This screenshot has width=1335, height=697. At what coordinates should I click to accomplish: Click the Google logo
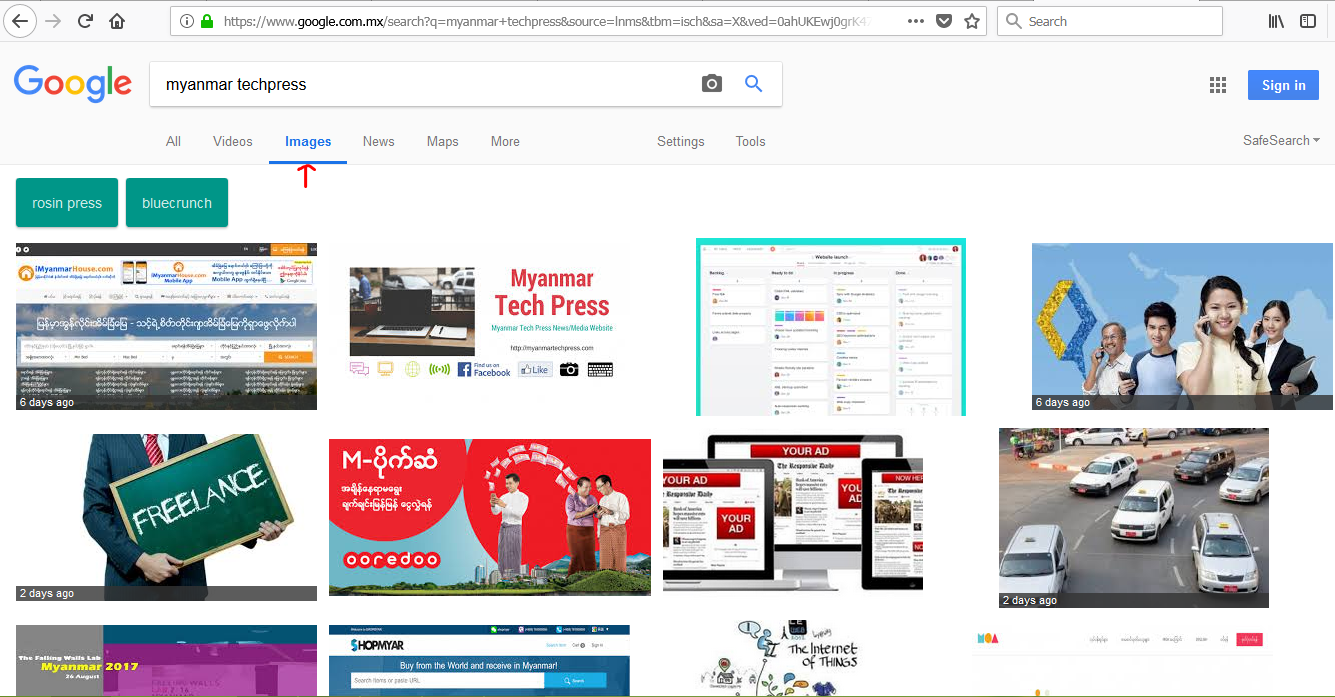[73, 84]
